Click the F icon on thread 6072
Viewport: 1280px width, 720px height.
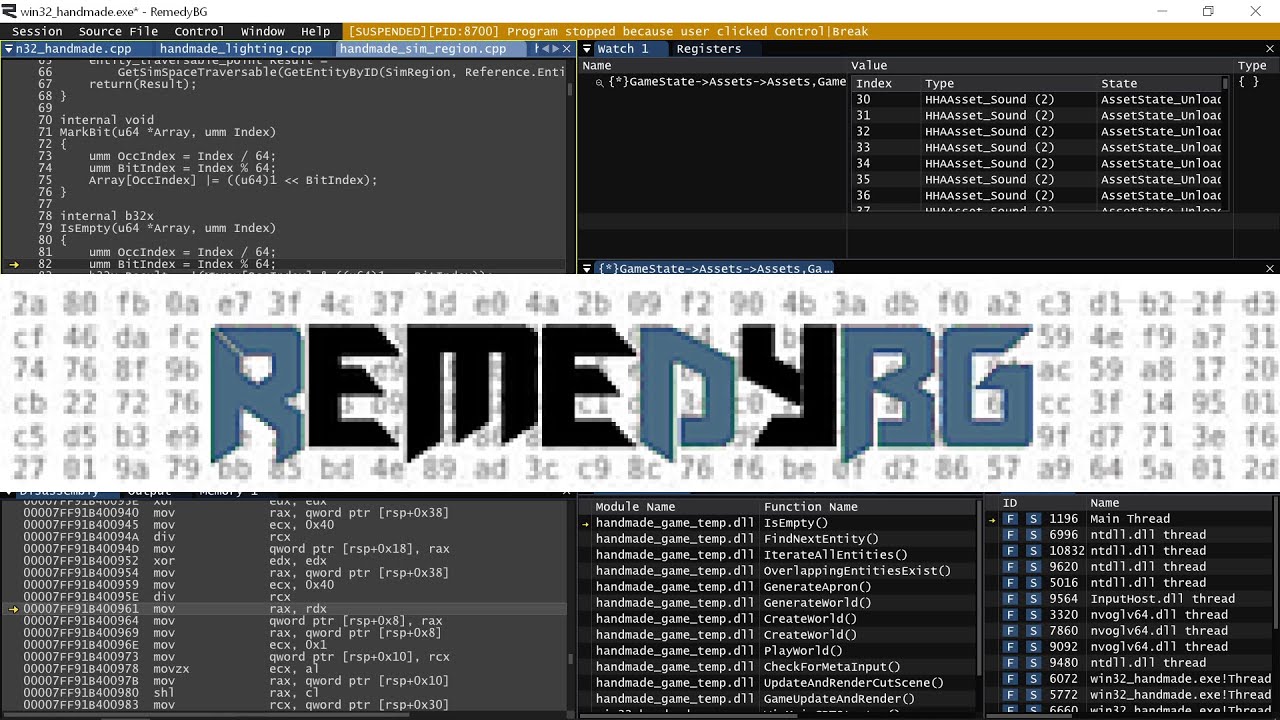pos(1011,679)
